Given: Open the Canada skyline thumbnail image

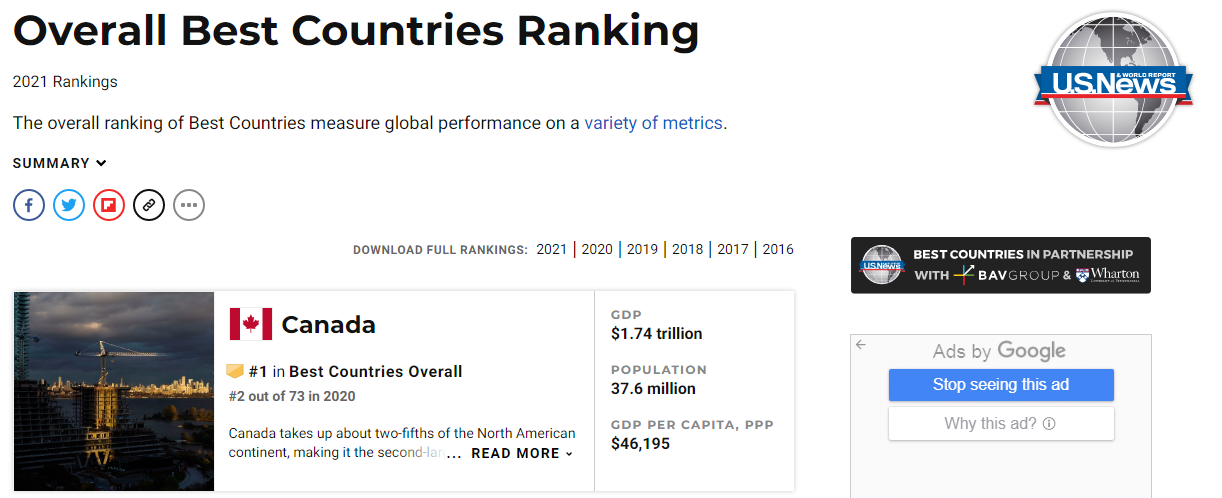Looking at the screenshot, I should pyautogui.click(x=114, y=392).
